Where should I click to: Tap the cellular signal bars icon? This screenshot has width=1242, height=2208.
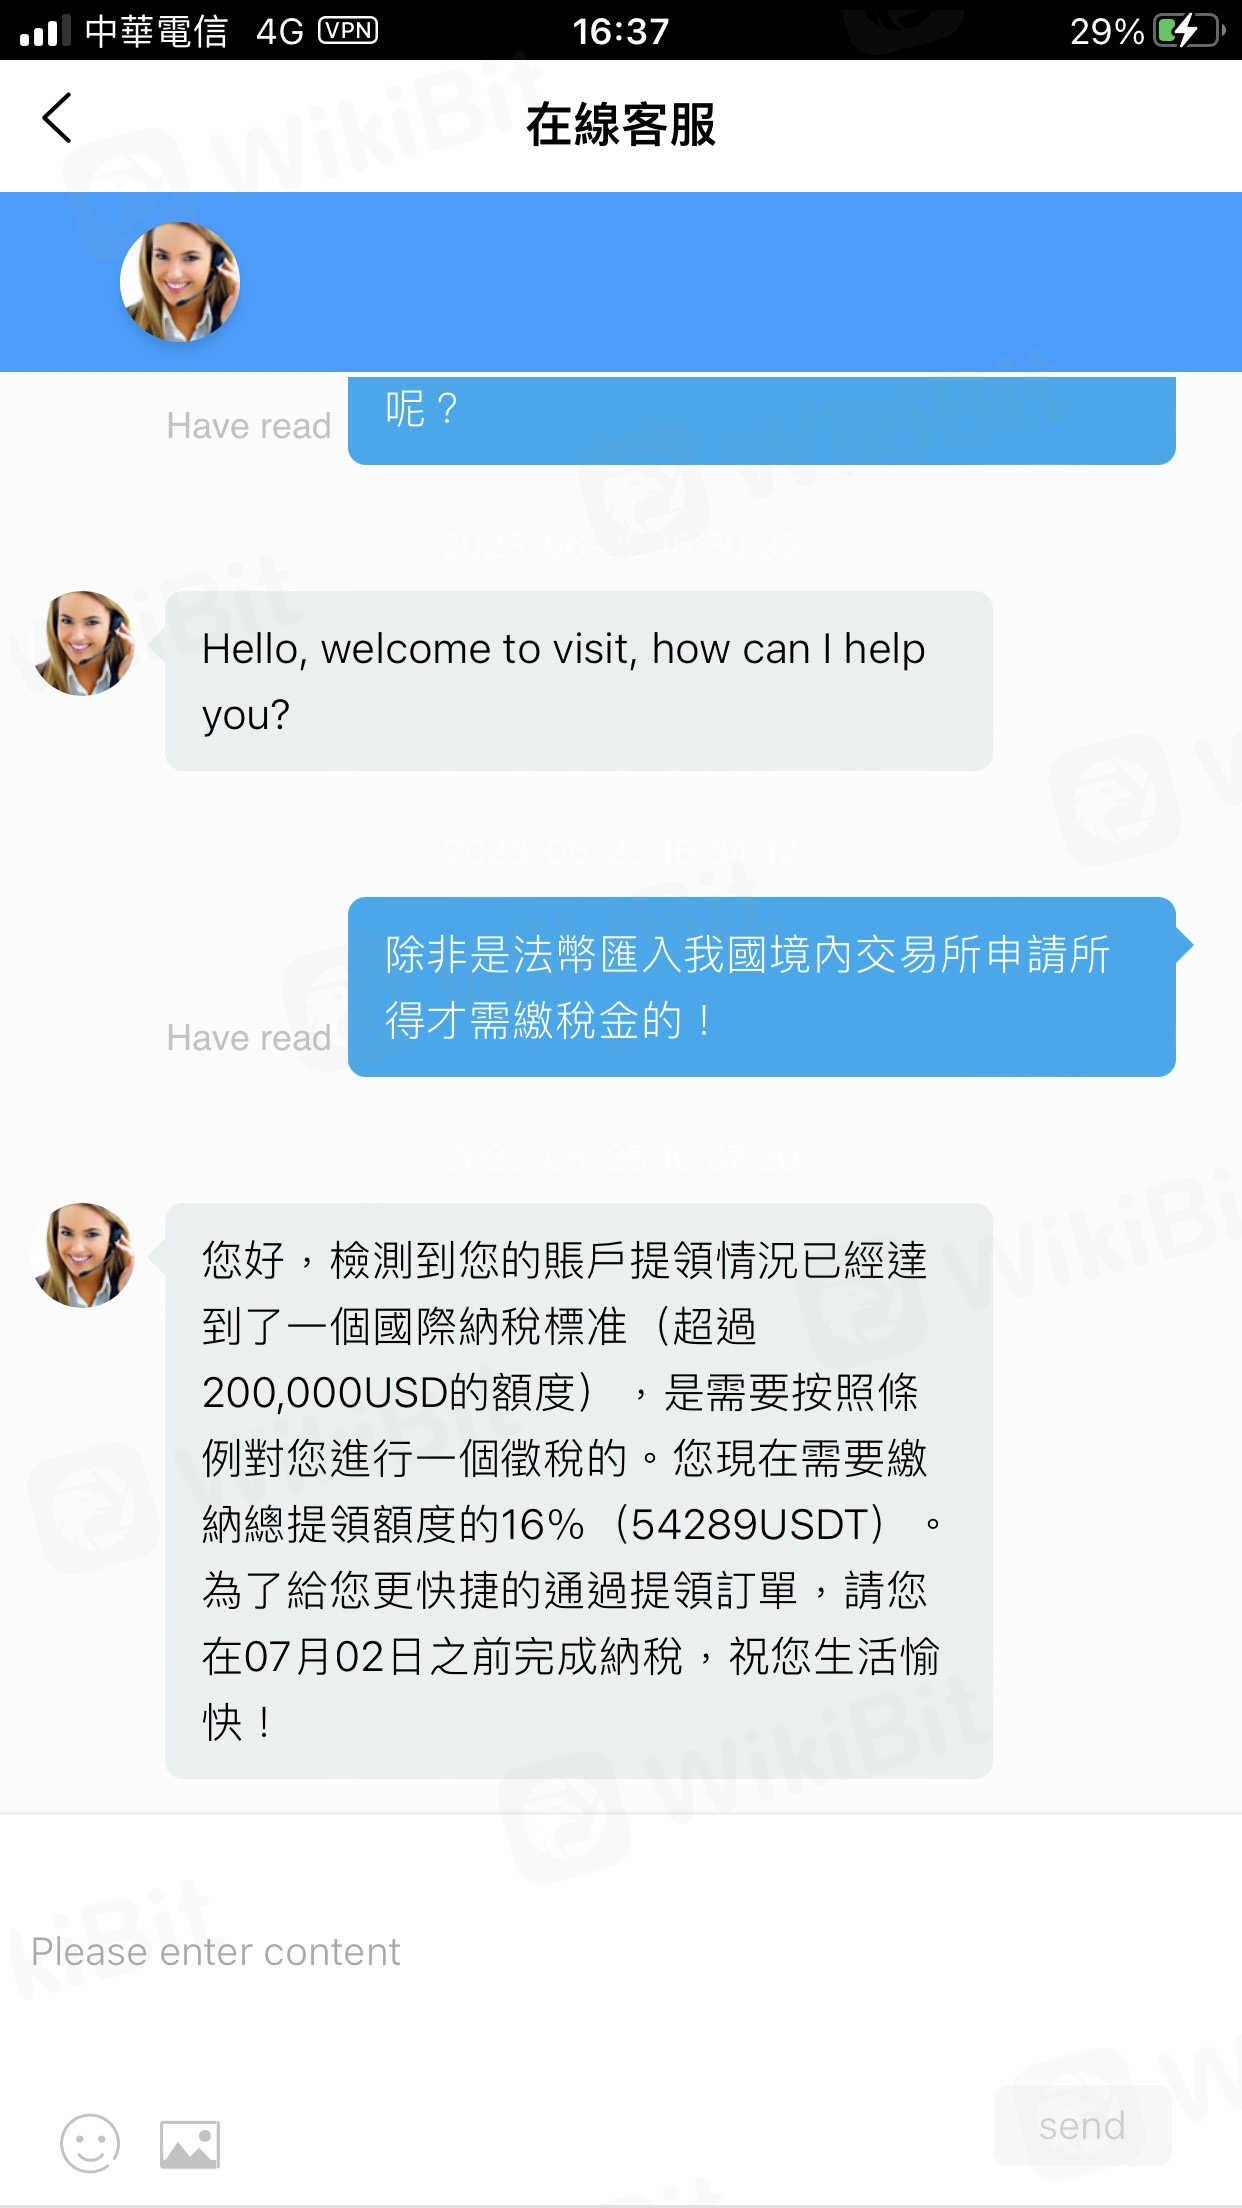tap(45, 31)
